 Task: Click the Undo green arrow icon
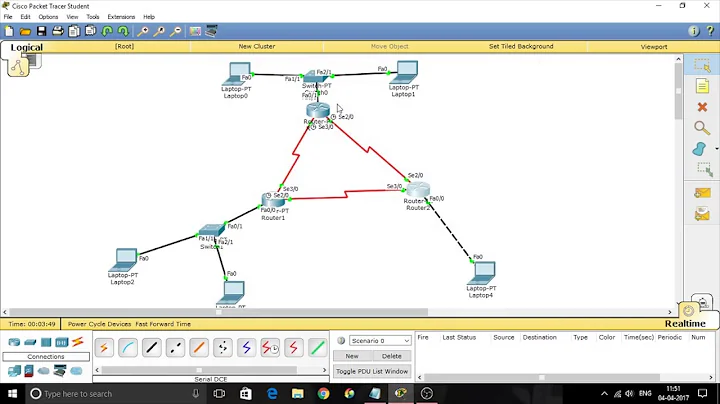[x=107, y=31]
